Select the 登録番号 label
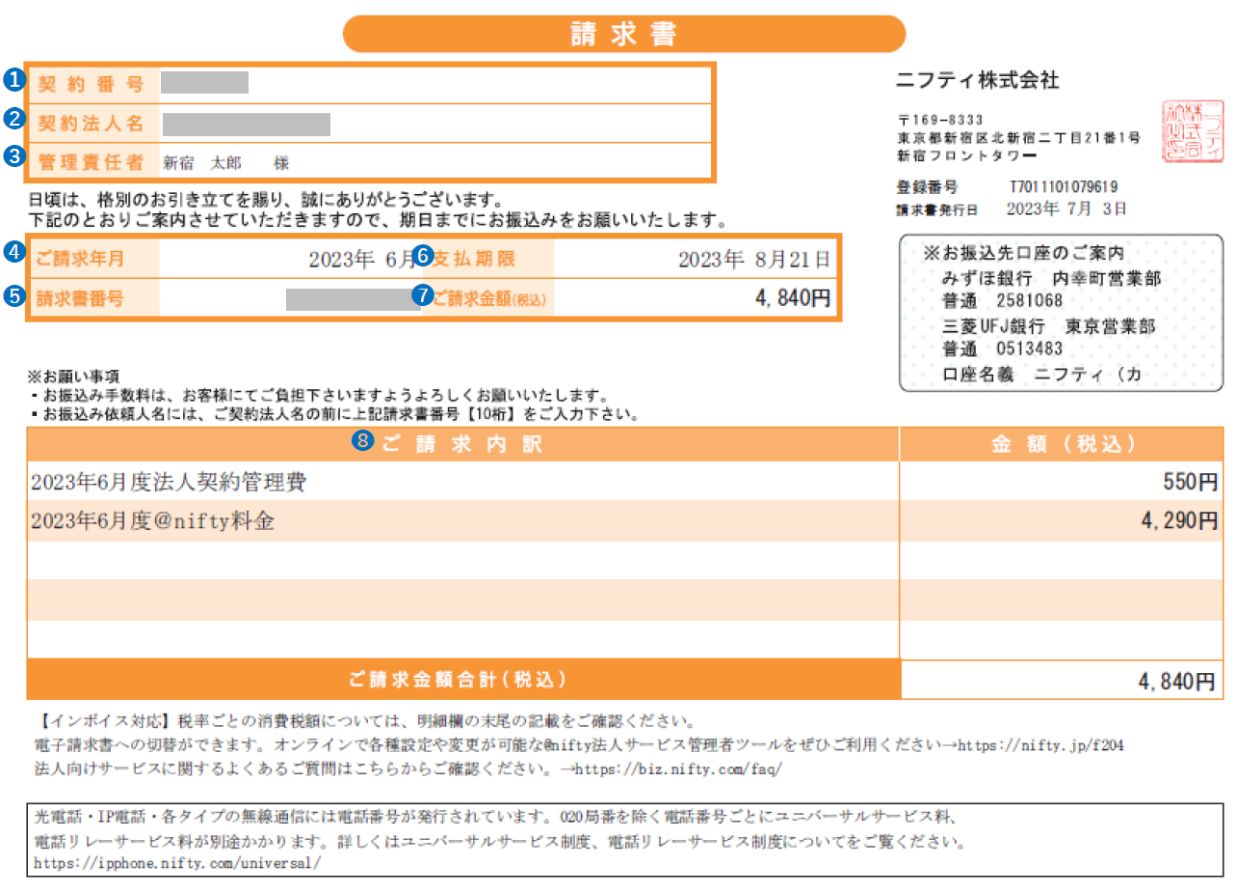Viewport: 1240px width, 892px height. click(x=927, y=186)
